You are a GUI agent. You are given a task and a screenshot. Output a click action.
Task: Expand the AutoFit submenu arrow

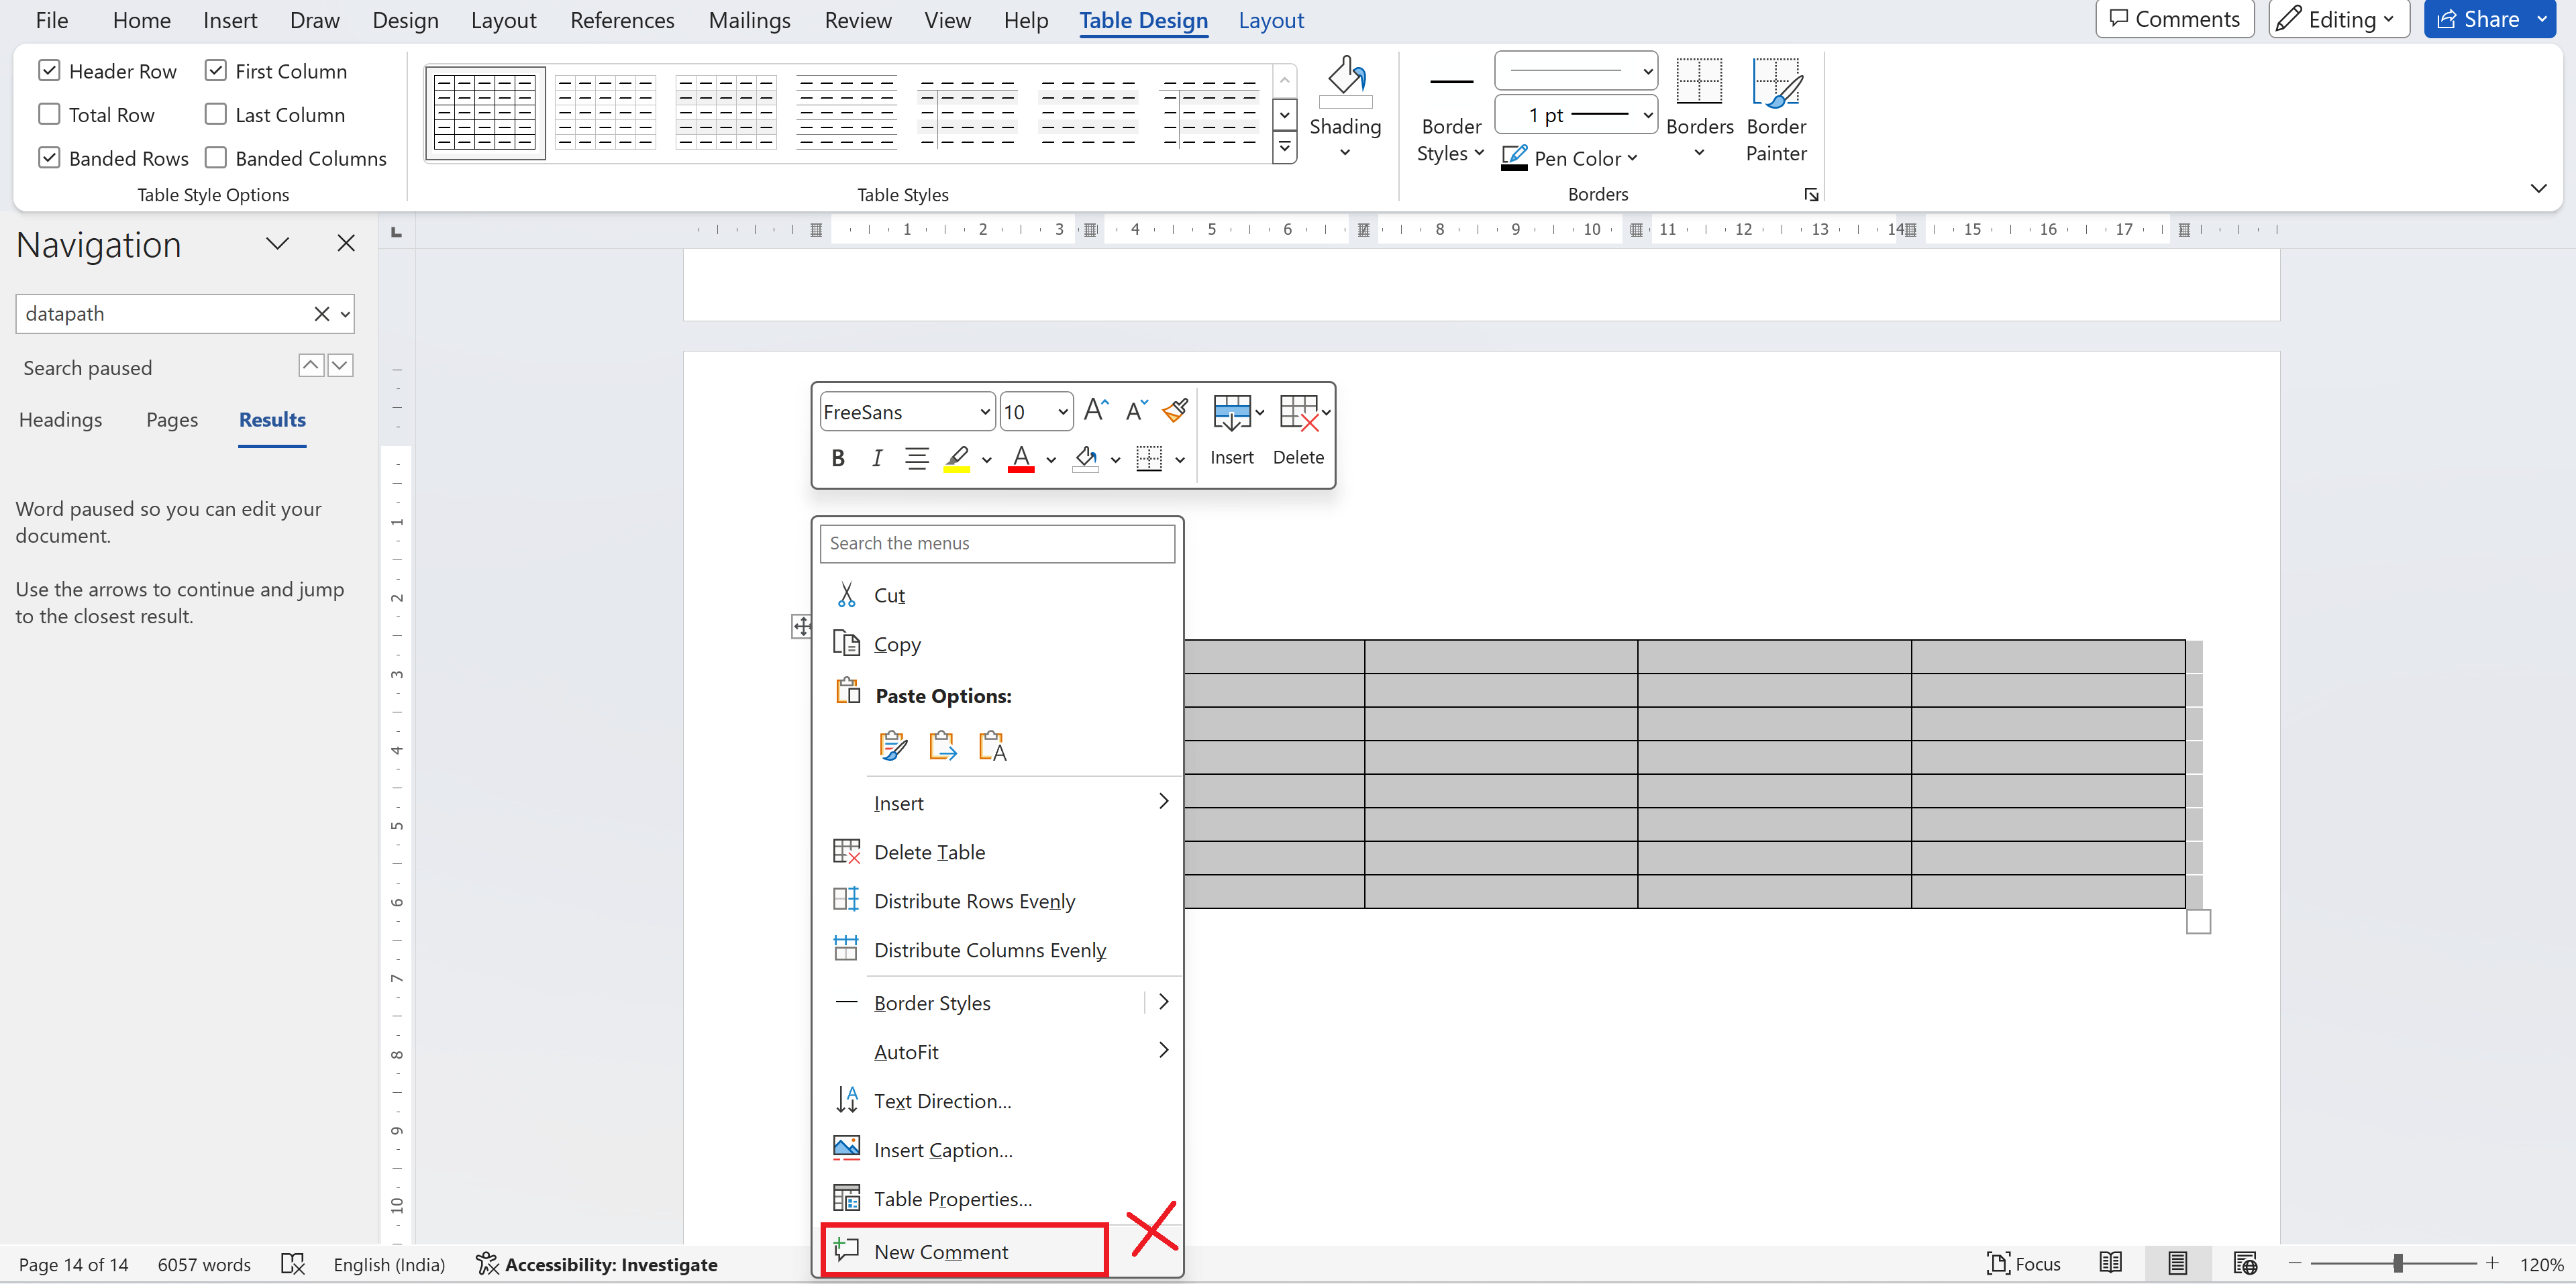point(1163,1050)
